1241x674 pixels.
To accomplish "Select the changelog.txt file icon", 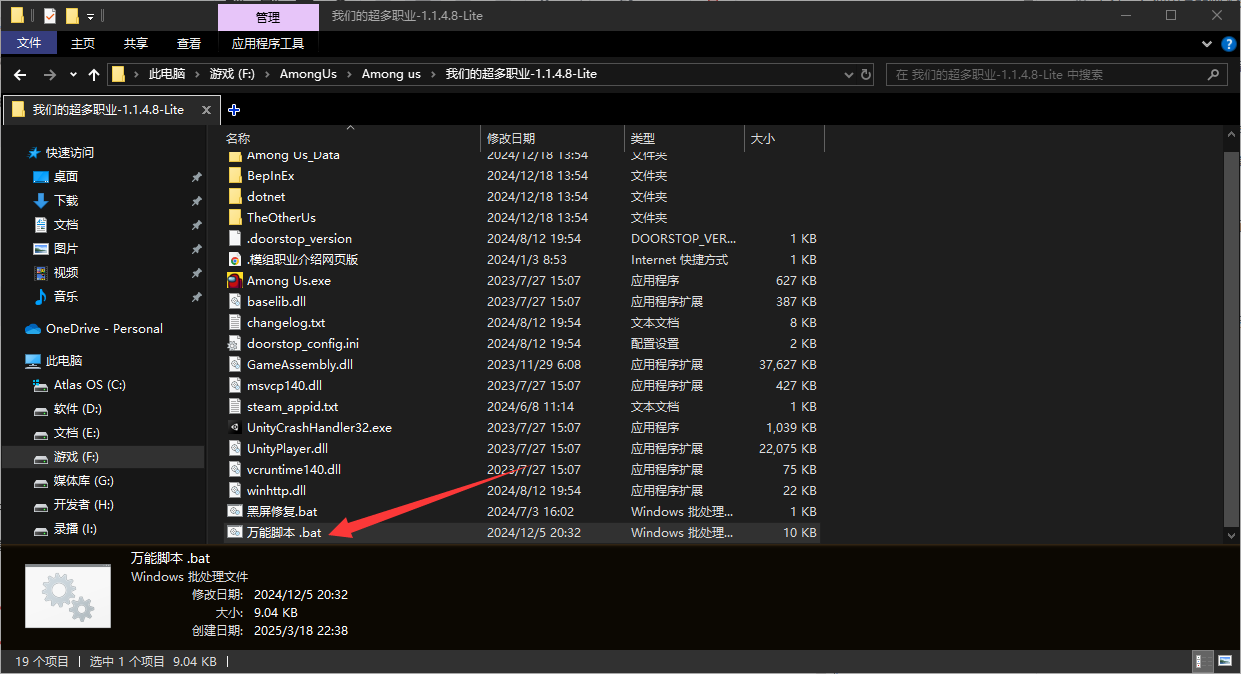I will [235, 322].
